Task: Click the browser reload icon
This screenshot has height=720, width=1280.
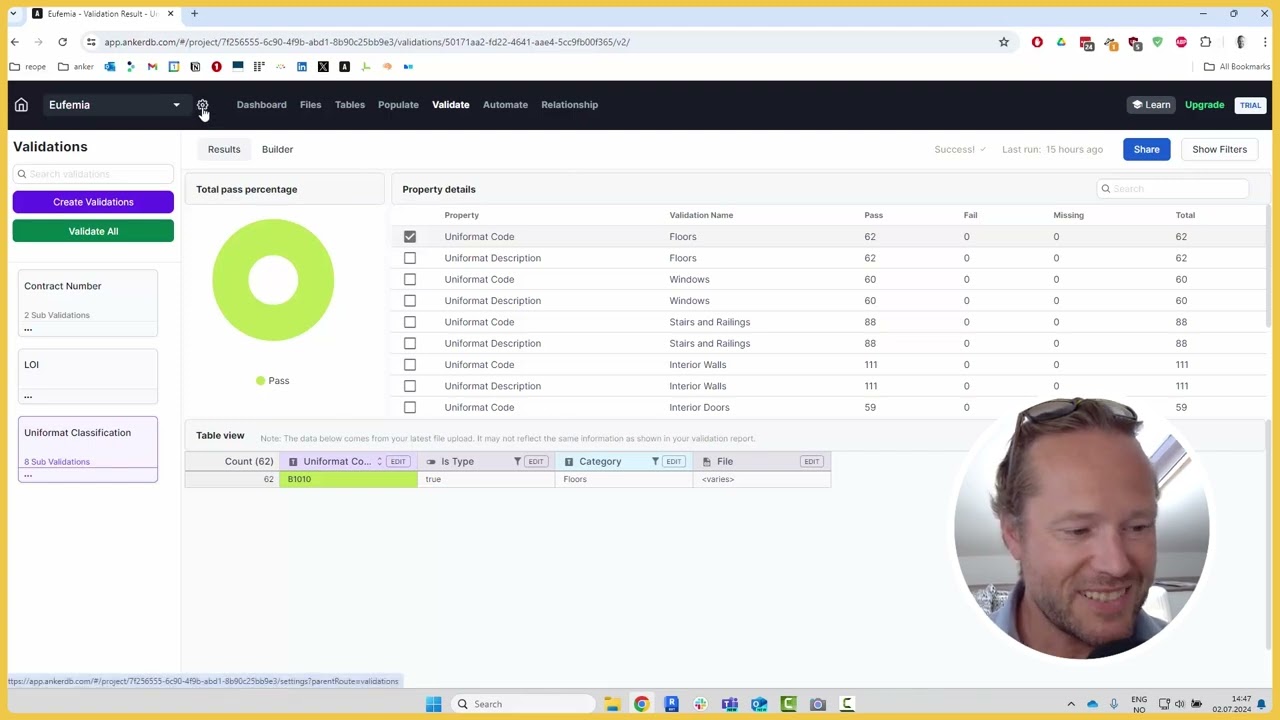Action: (x=62, y=42)
